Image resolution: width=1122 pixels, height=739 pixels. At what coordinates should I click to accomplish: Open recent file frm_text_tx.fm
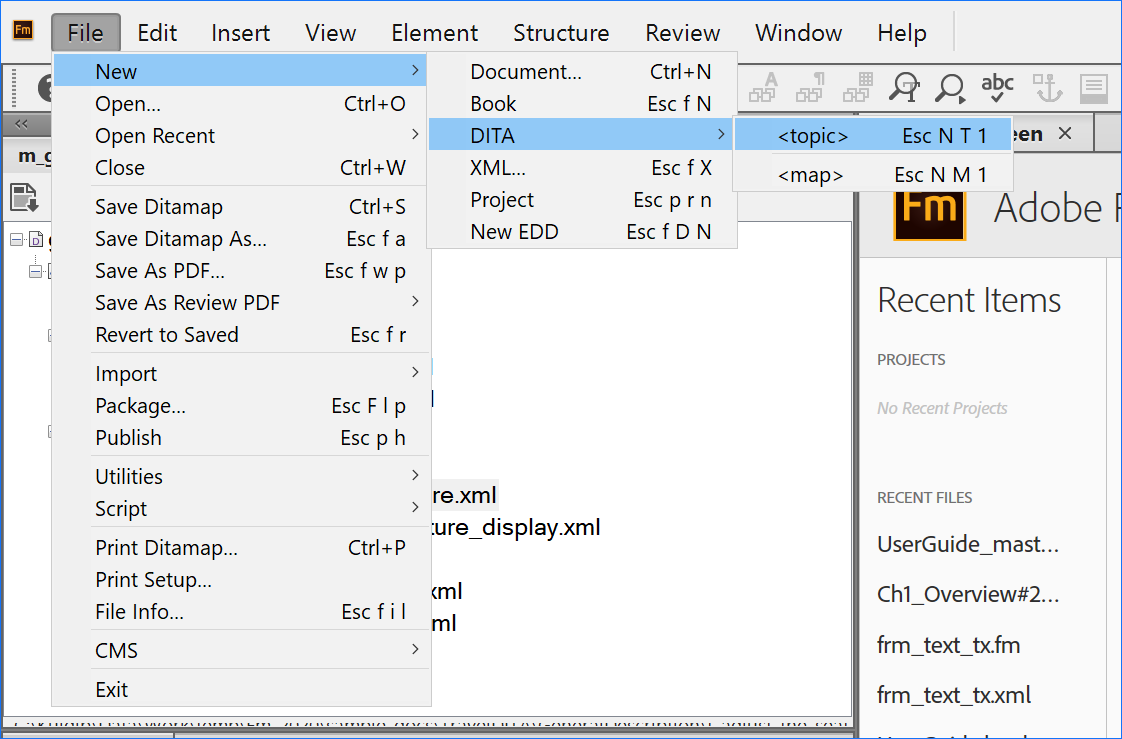pos(948,645)
